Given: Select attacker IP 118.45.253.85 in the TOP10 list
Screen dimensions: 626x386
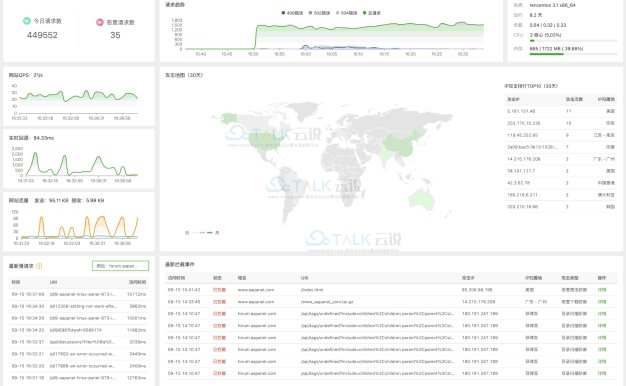Looking at the screenshot, I should 522,135.
